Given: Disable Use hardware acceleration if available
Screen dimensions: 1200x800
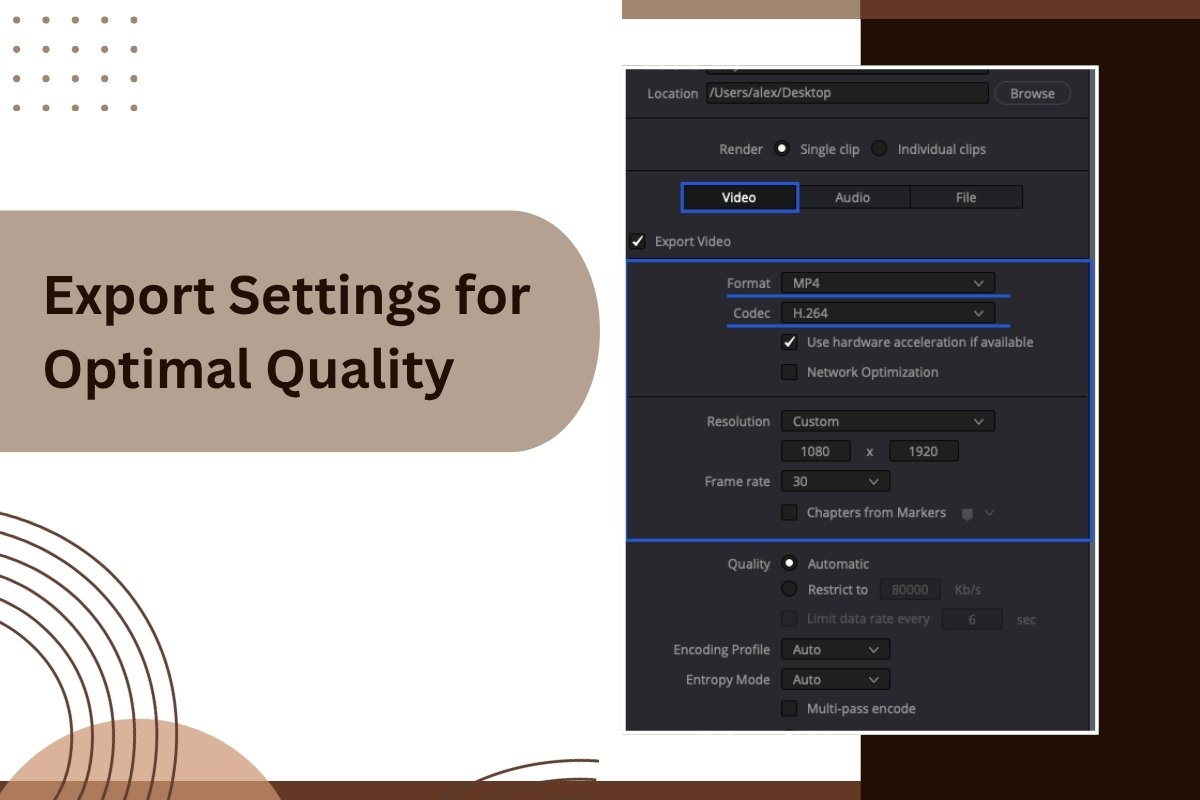Looking at the screenshot, I should pos(790,343).
